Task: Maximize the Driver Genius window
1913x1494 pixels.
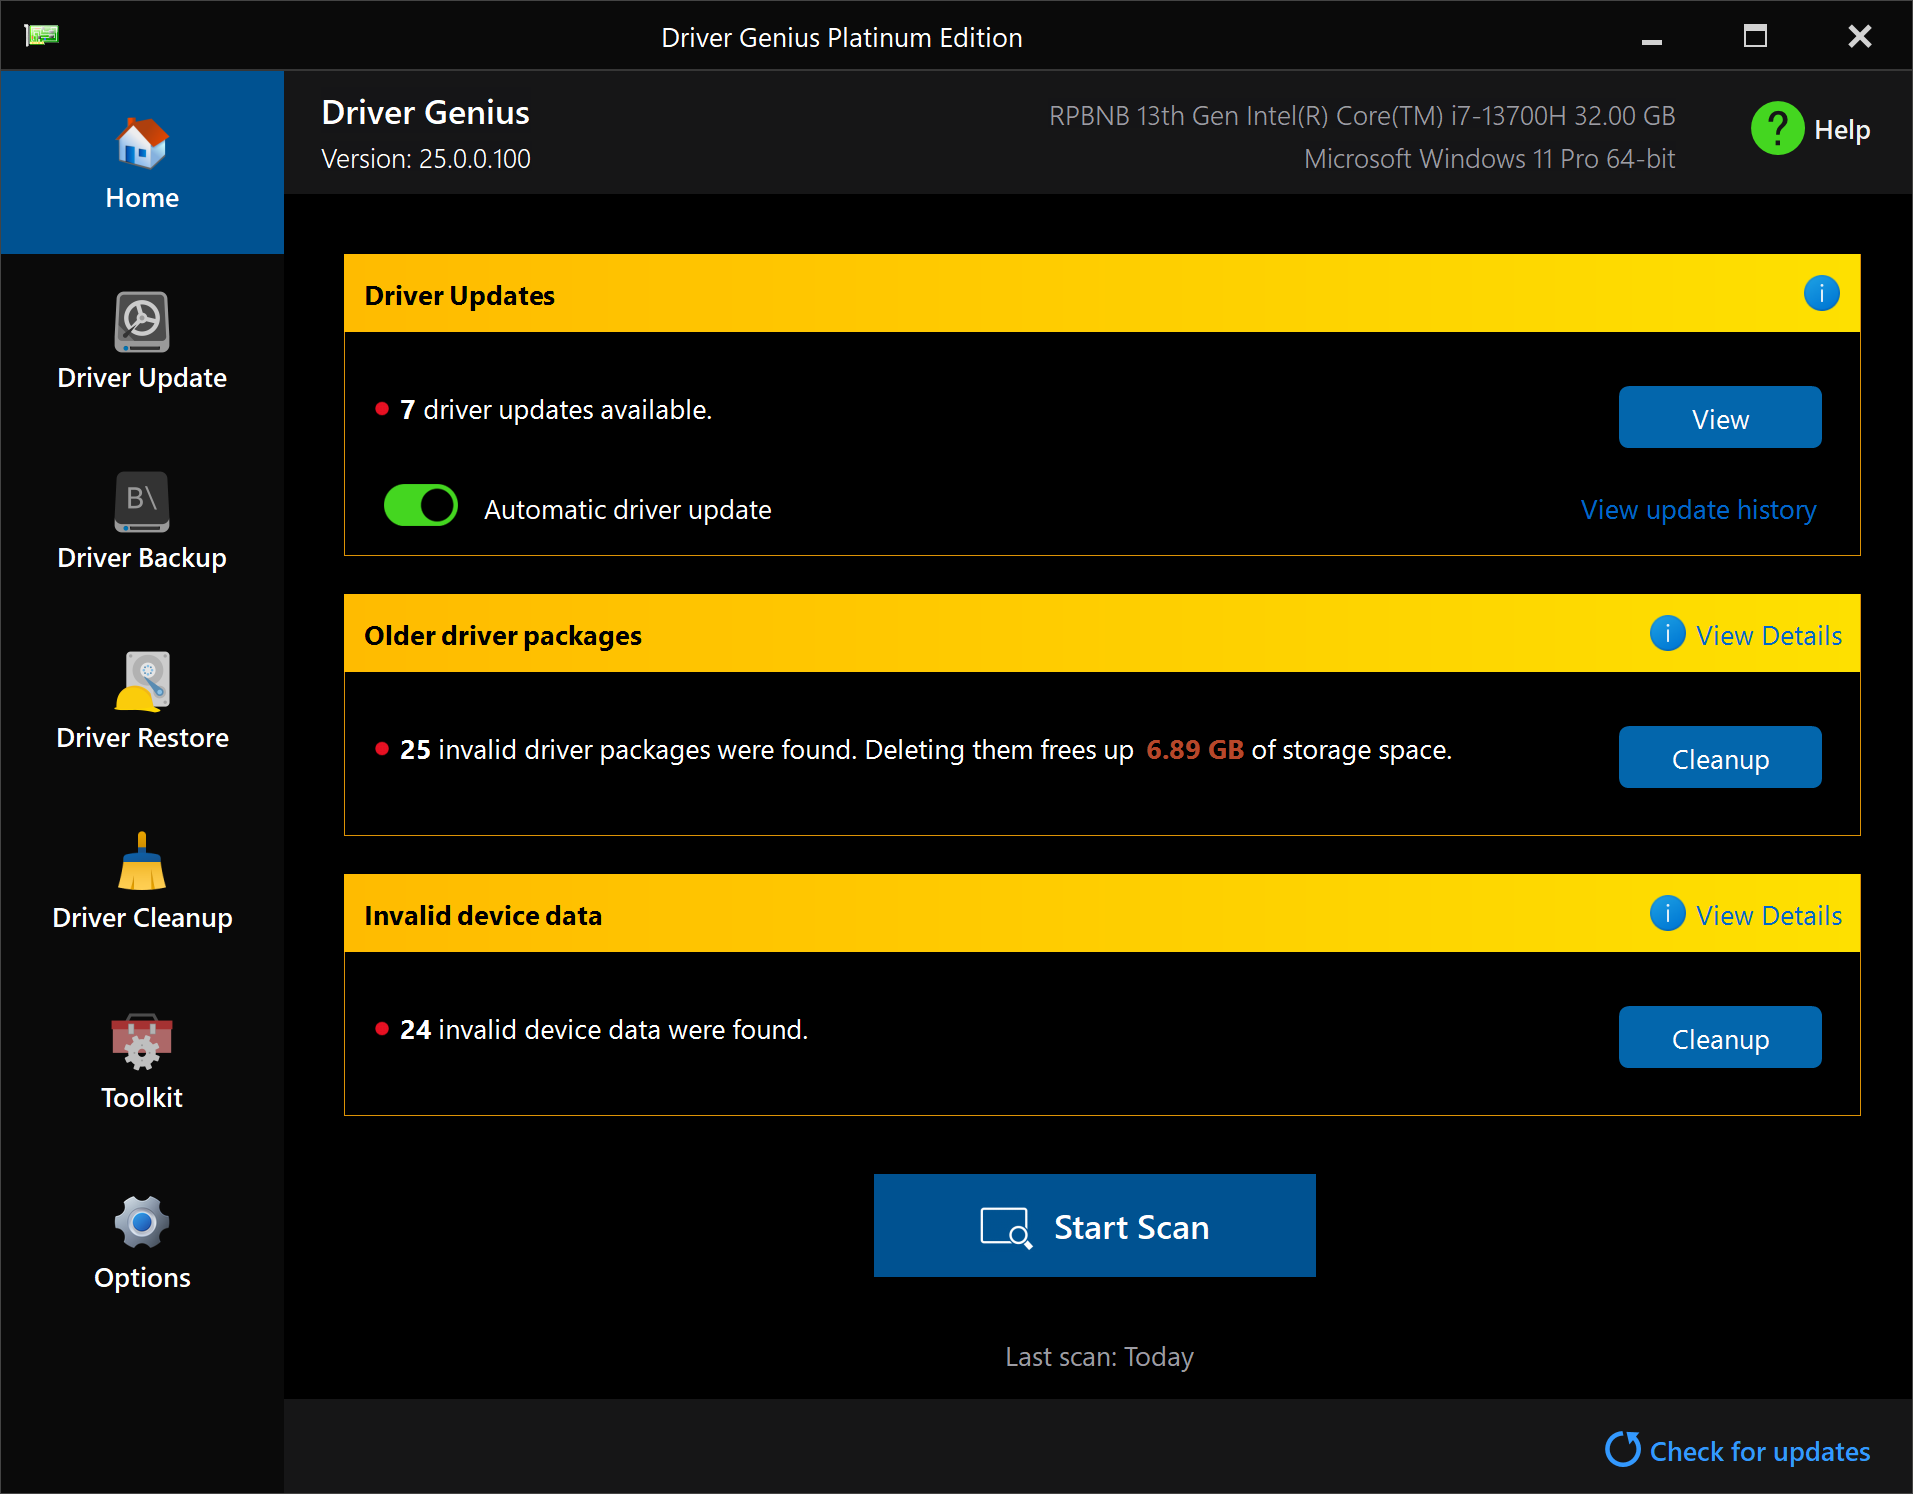Action: 1755,37
